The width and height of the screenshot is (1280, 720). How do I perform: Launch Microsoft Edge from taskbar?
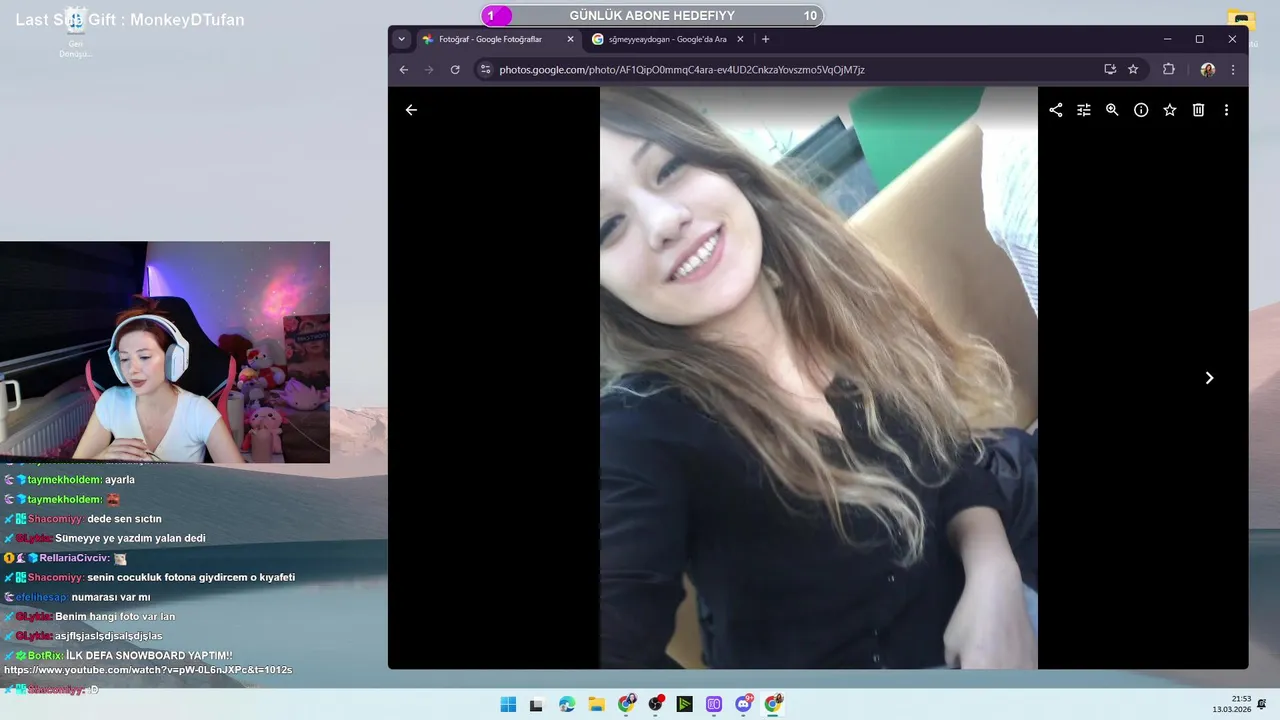tap(567, 704)
